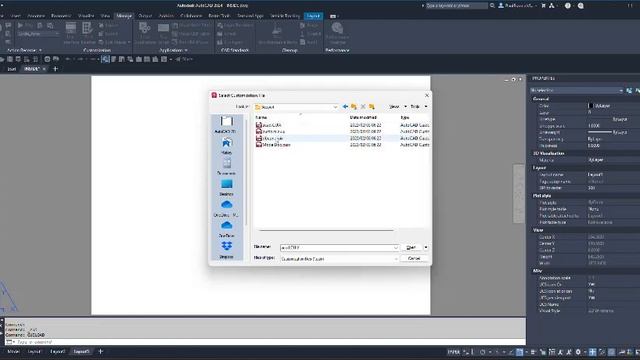Switch to the Start file tab
Image resolution: width=640 pixels, height=360 pixels.
(x=11, y=69)
